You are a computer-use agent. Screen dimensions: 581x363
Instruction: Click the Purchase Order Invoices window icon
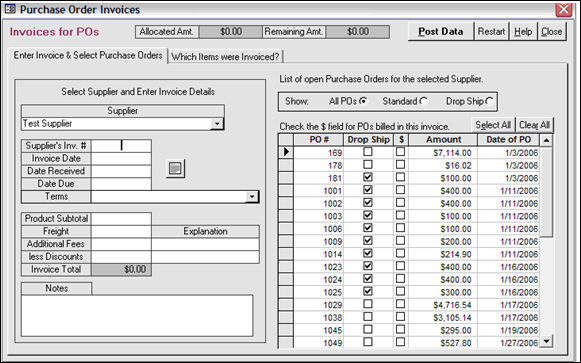(x=10, y=9)
